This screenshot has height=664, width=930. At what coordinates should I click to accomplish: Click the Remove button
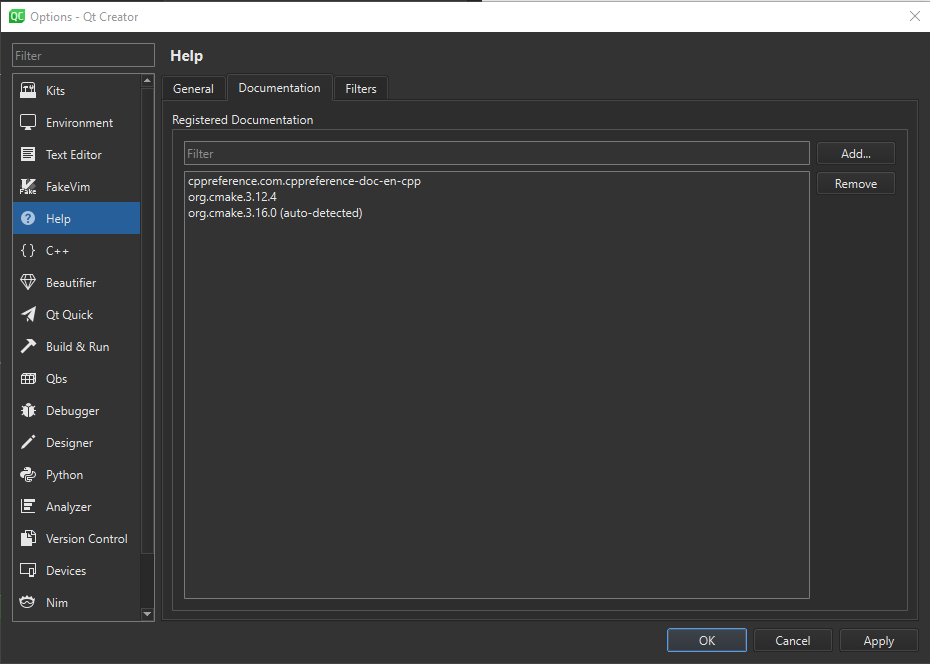(856, 184)
